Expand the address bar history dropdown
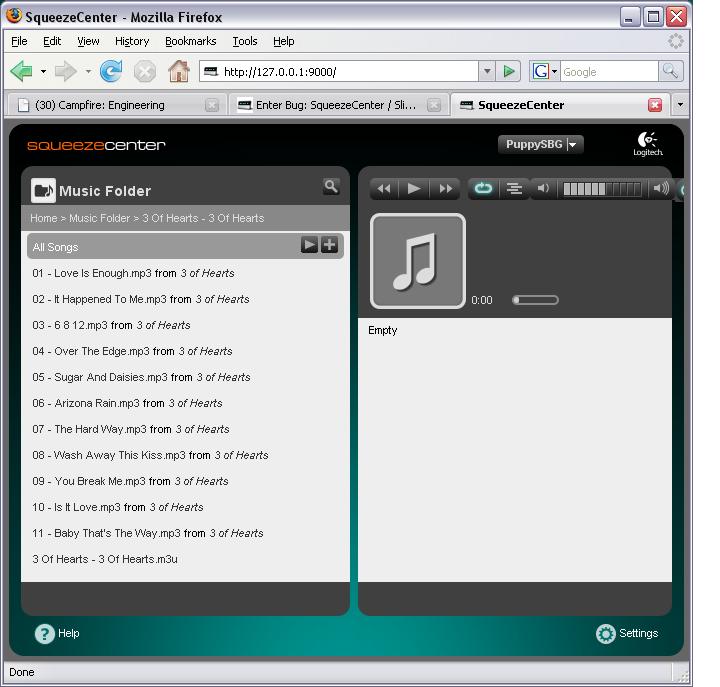Screen dimensions: 720x687 coord(487,71)
